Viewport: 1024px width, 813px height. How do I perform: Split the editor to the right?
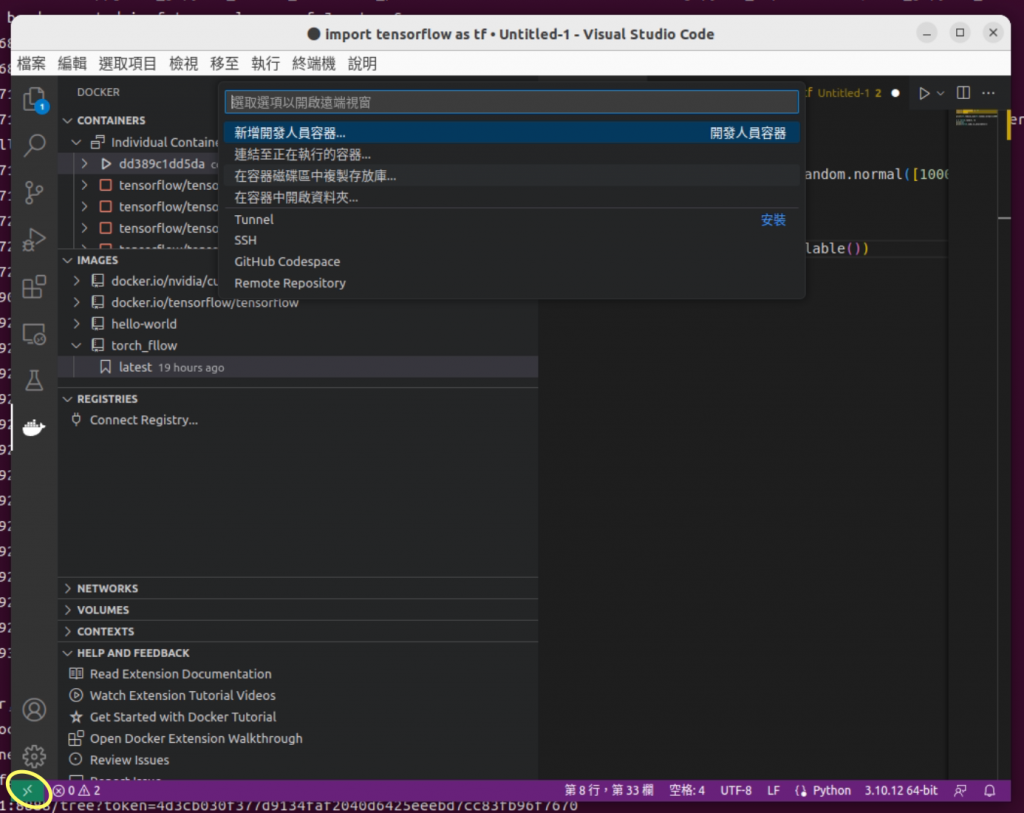963,93
